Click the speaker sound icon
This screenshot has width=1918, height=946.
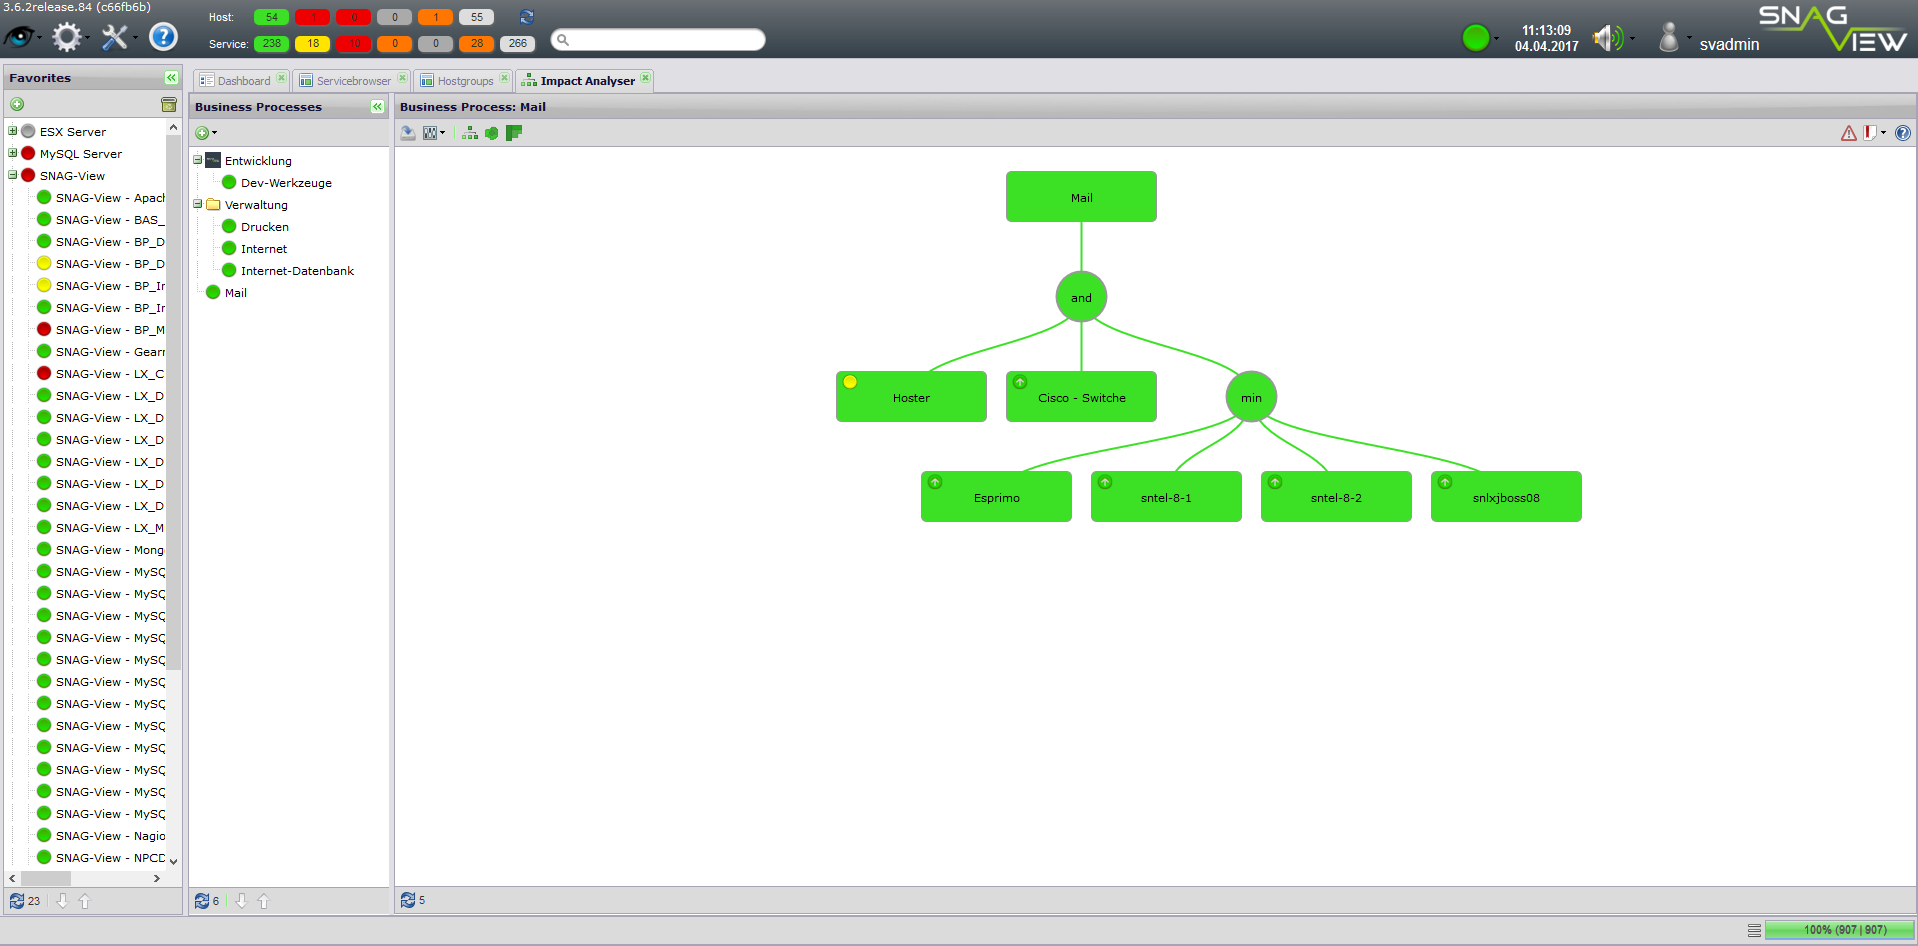click(x=1607, y=39)
